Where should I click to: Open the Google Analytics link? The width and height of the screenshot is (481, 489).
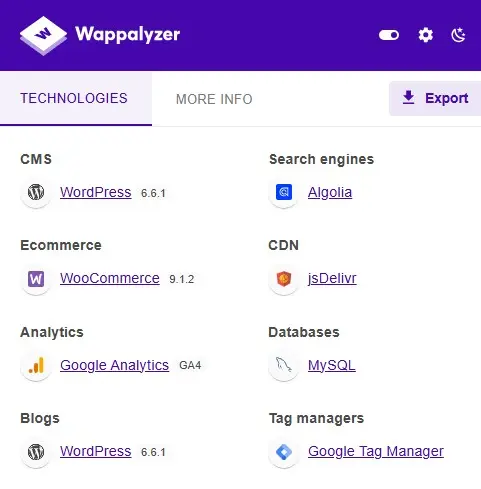tap(114, 365)
